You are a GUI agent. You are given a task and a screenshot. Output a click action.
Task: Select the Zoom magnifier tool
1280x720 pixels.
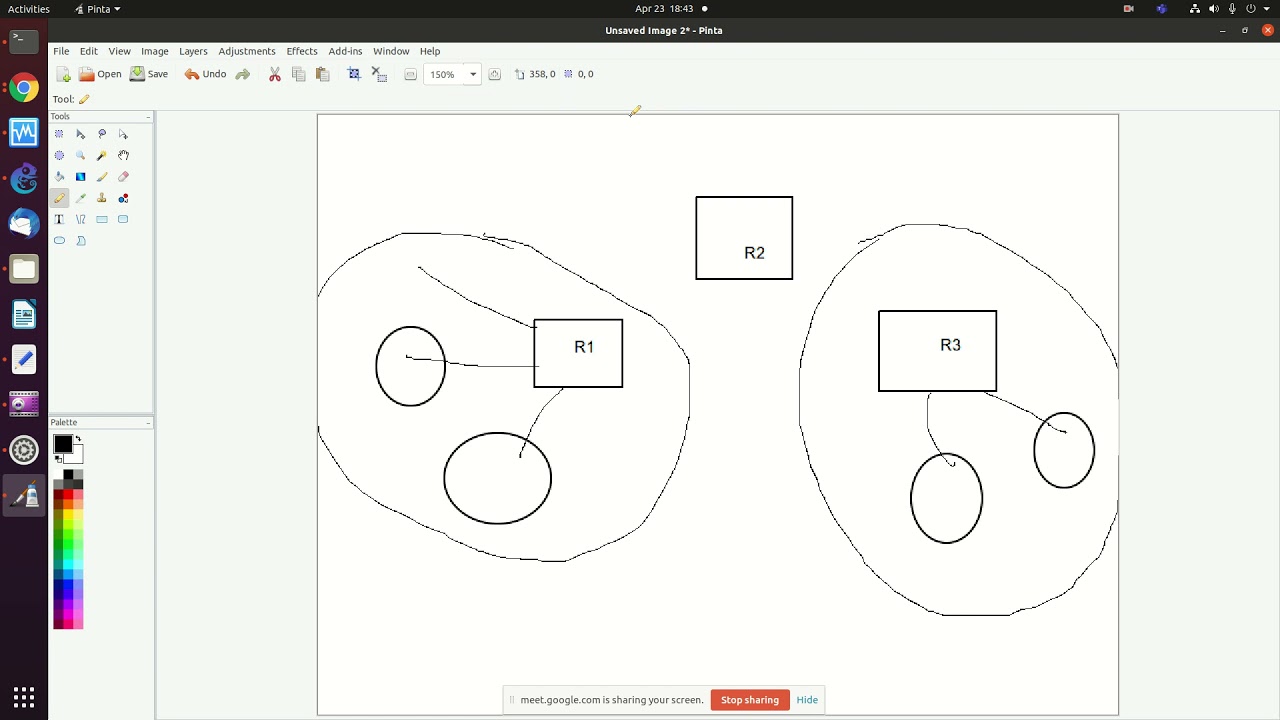tap(80, 155)
